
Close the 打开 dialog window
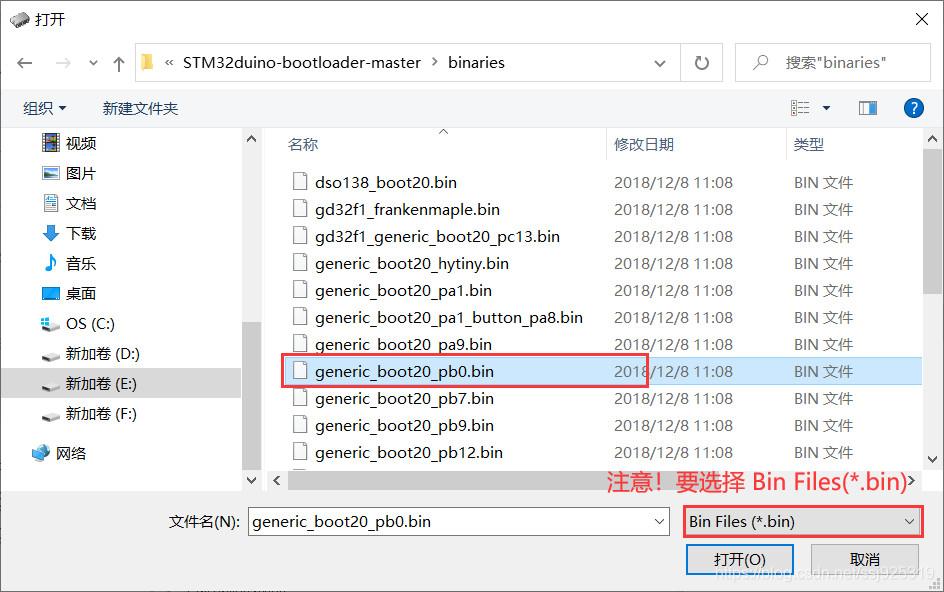(922, 19)
